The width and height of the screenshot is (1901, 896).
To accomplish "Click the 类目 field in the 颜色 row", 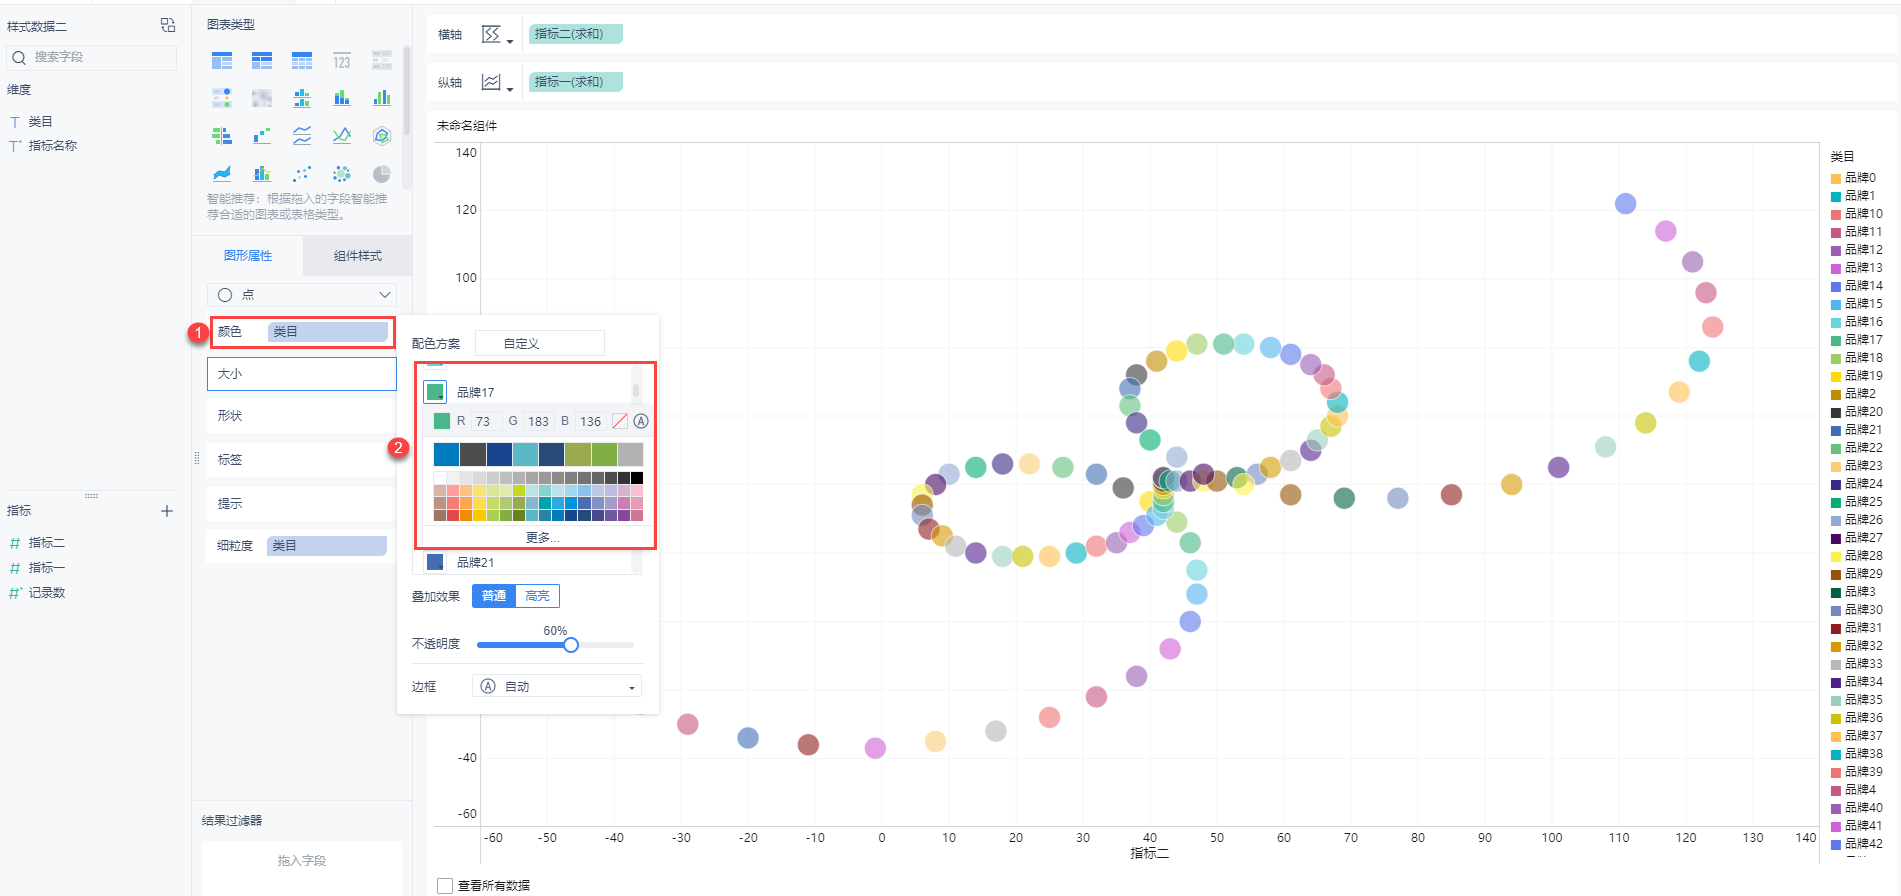I will [x=327, y=332].
